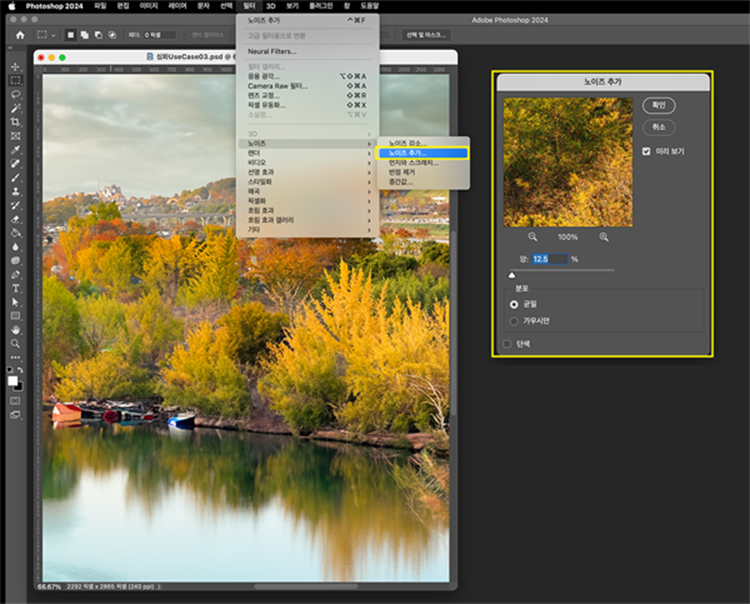This screenshot has width=750, height=604.
Task: Zoom out the noise preview
Action: (532, 237)
